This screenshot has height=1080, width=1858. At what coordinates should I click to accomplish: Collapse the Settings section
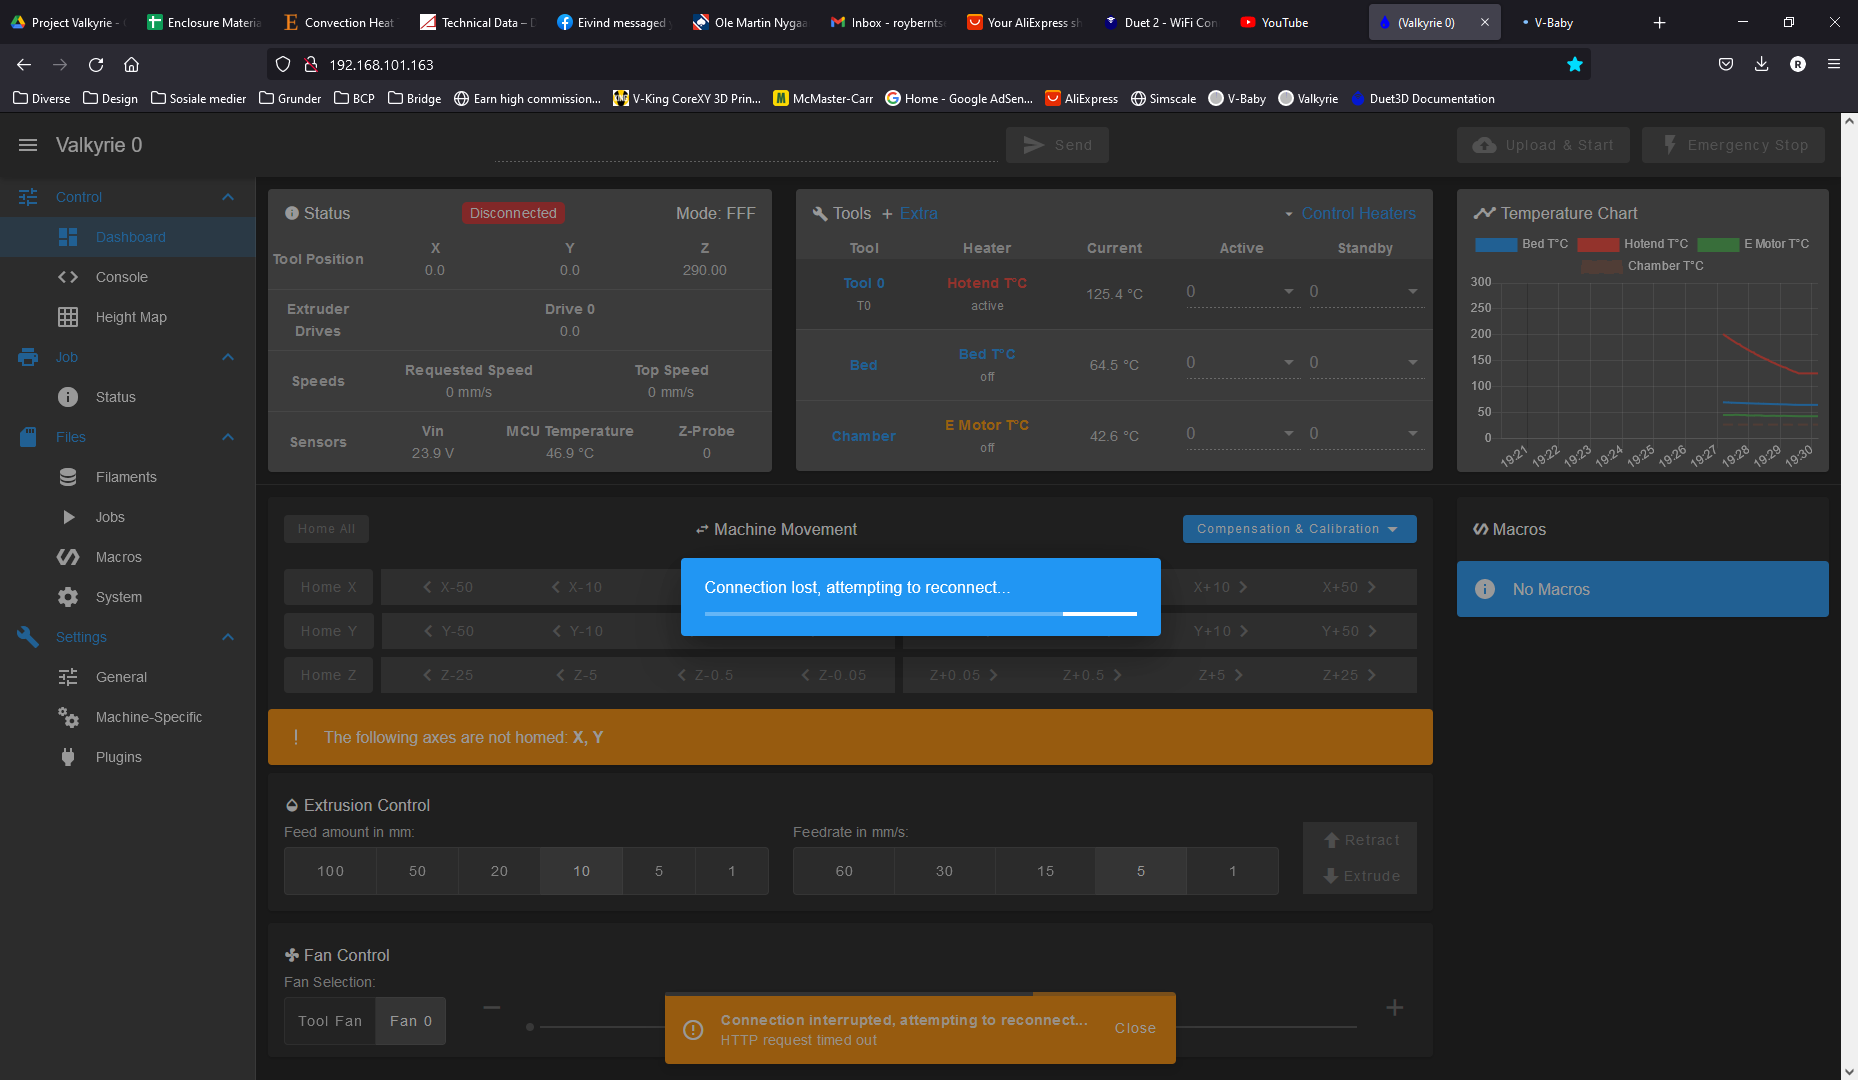pos(228,637)
